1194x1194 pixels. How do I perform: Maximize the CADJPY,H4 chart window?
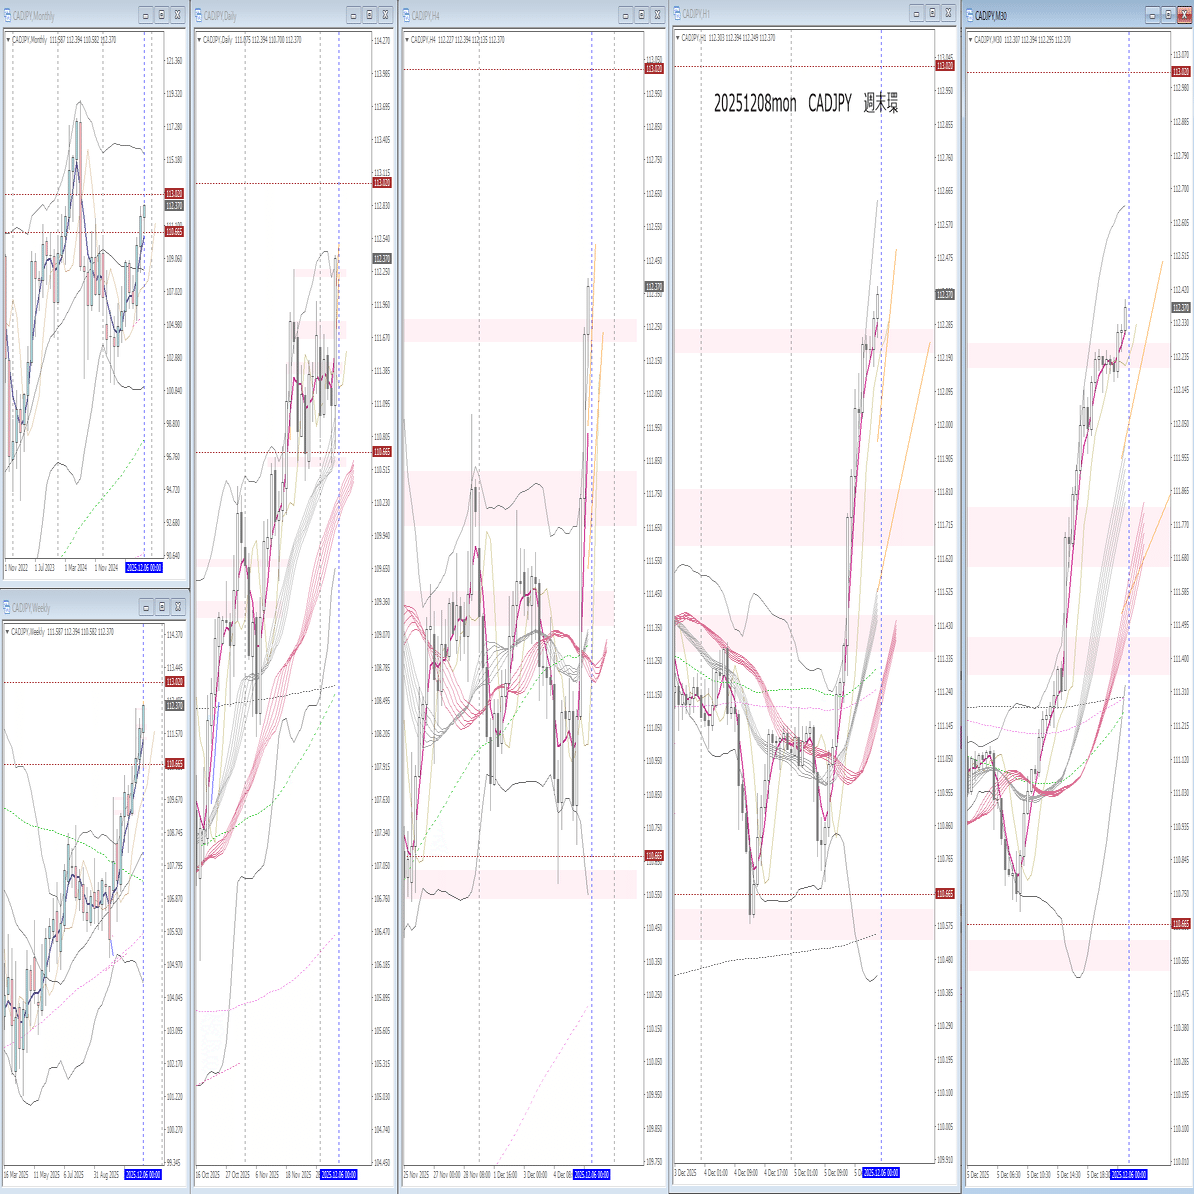point(641,15)
